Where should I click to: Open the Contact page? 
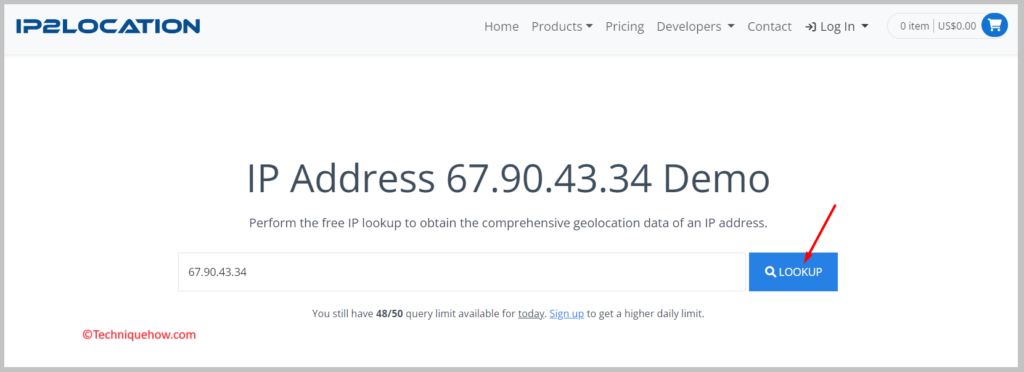769,27
